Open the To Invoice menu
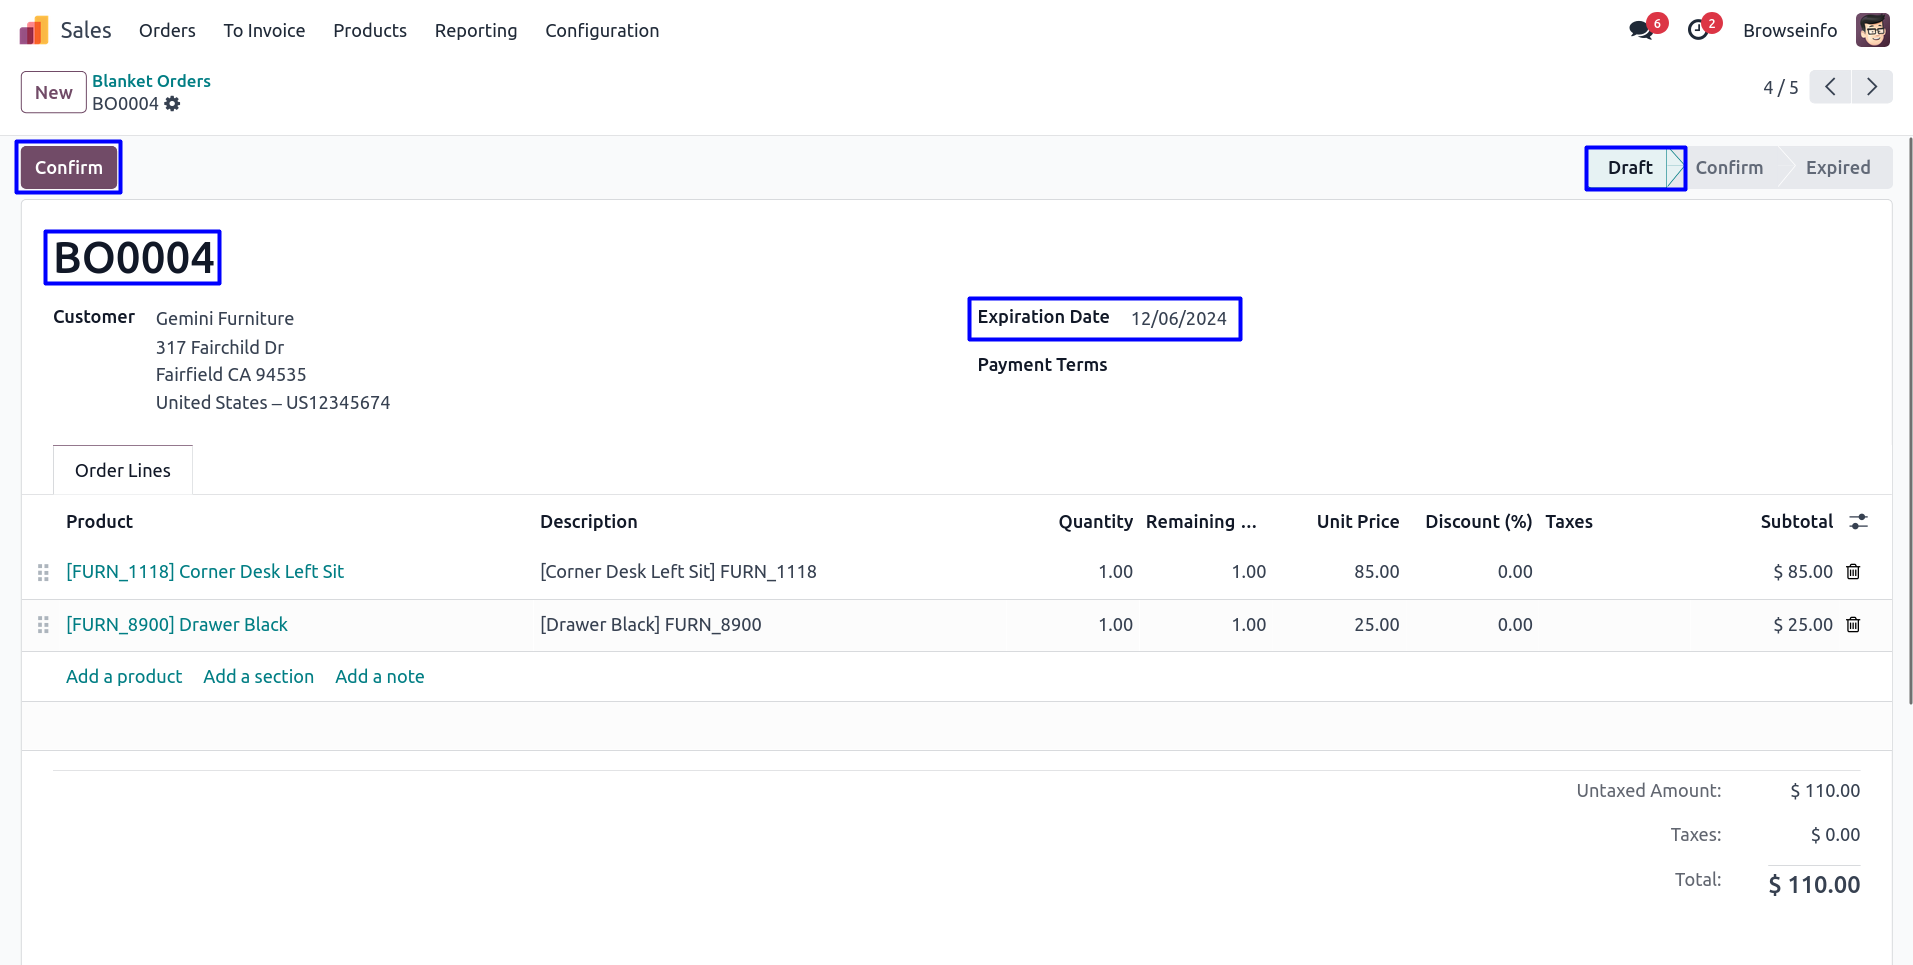1913x965 pixels. tap(264, 31)
